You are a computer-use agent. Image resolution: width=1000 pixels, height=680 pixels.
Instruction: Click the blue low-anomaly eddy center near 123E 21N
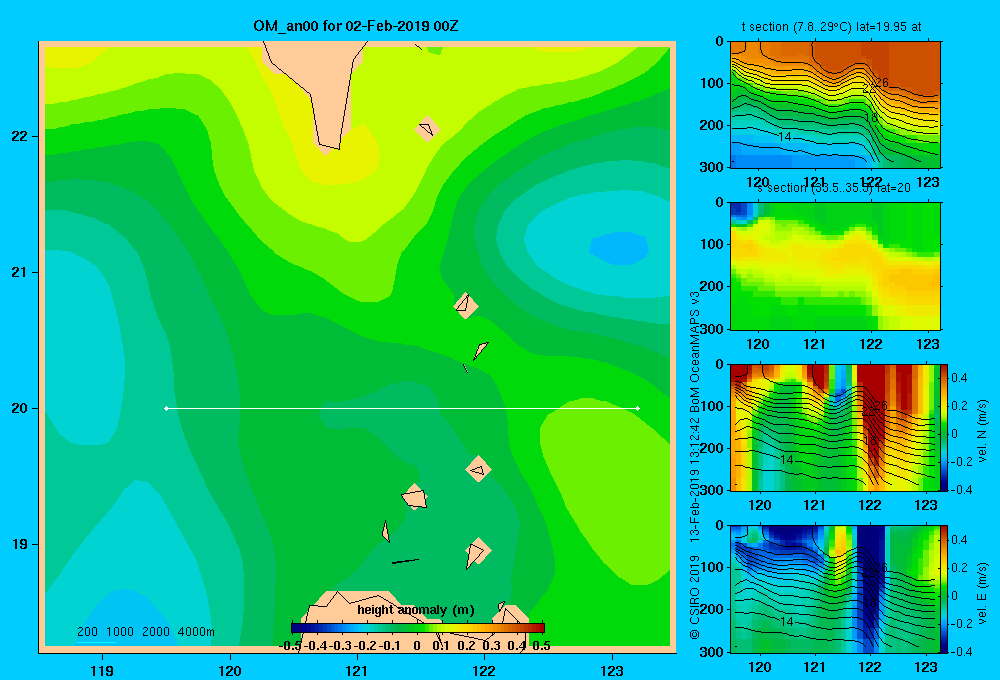[619, 248]
